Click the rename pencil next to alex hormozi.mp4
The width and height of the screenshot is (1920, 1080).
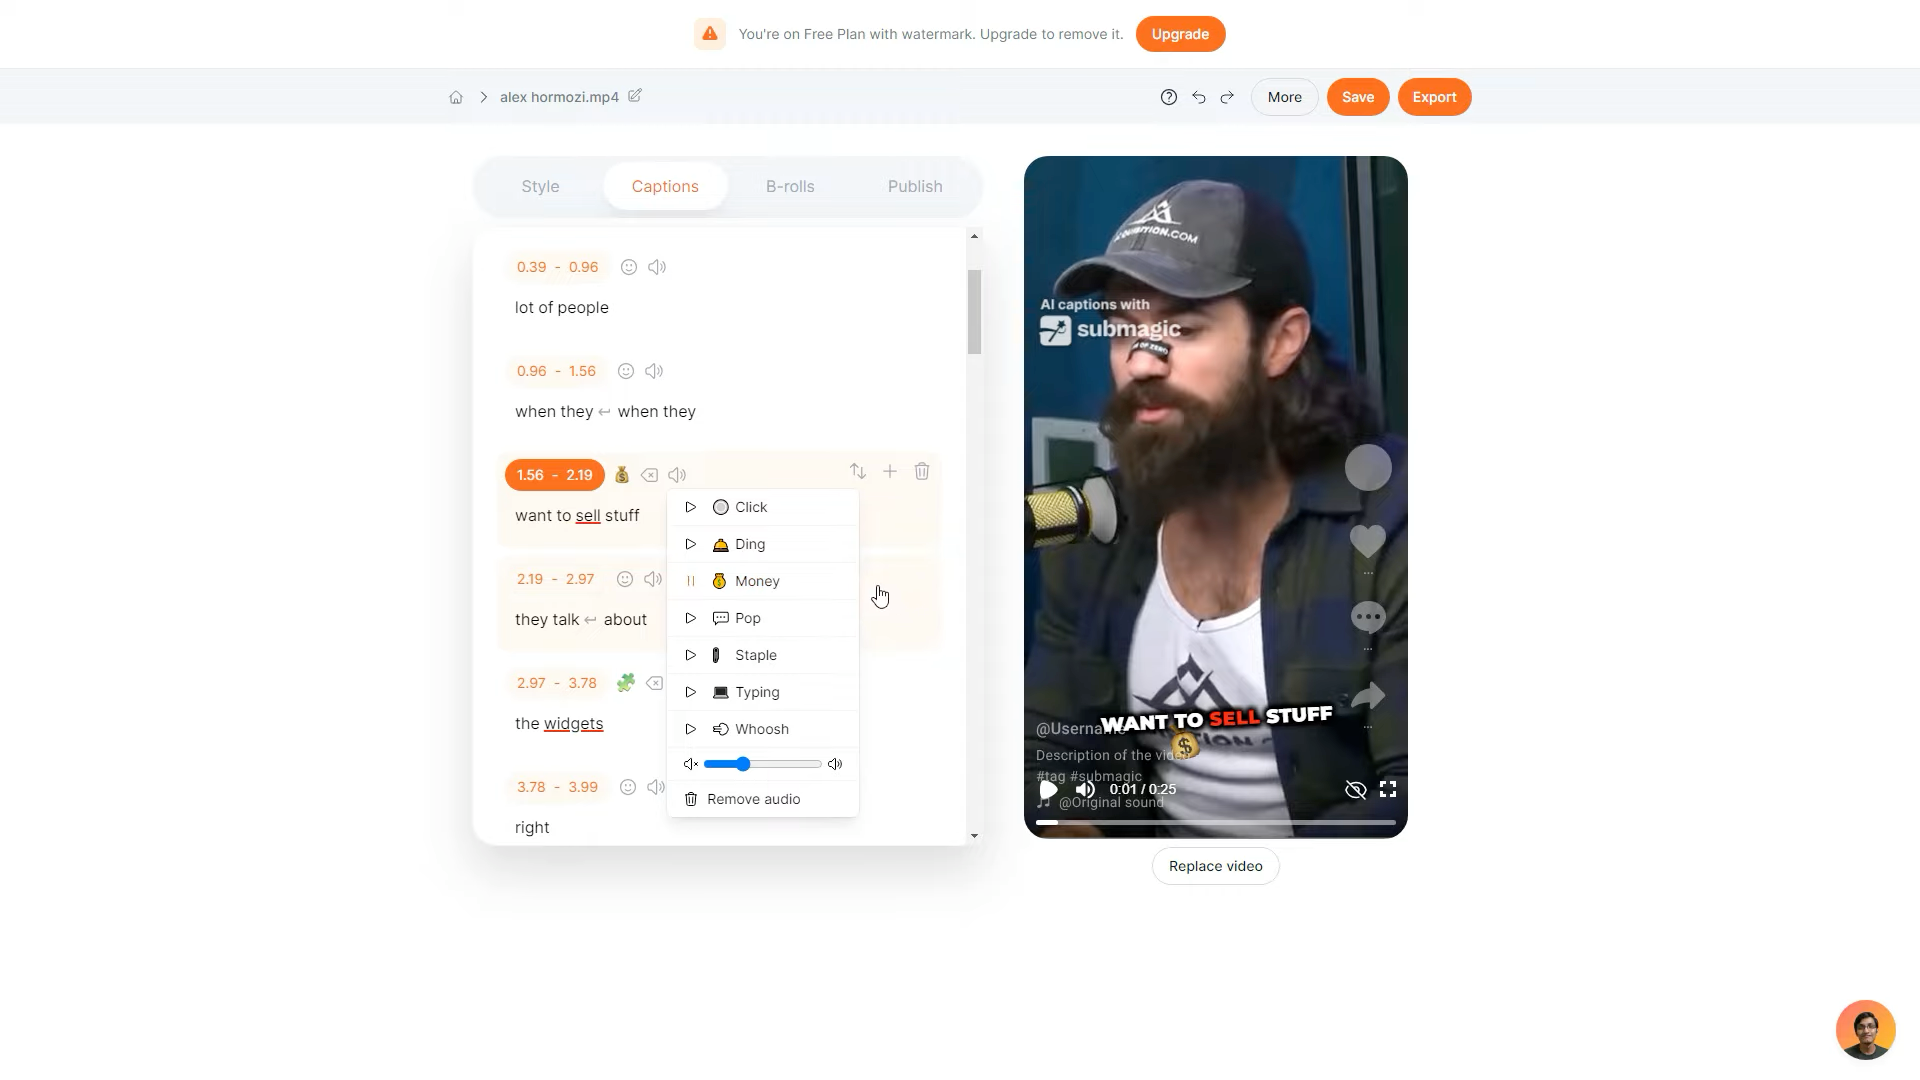[635, 96]
